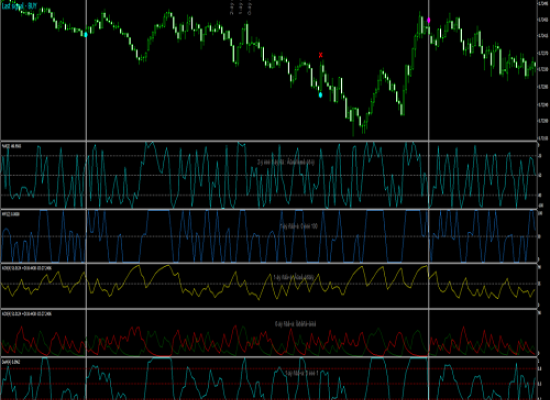Select the magenta dot signal marker

coord(429,20)
